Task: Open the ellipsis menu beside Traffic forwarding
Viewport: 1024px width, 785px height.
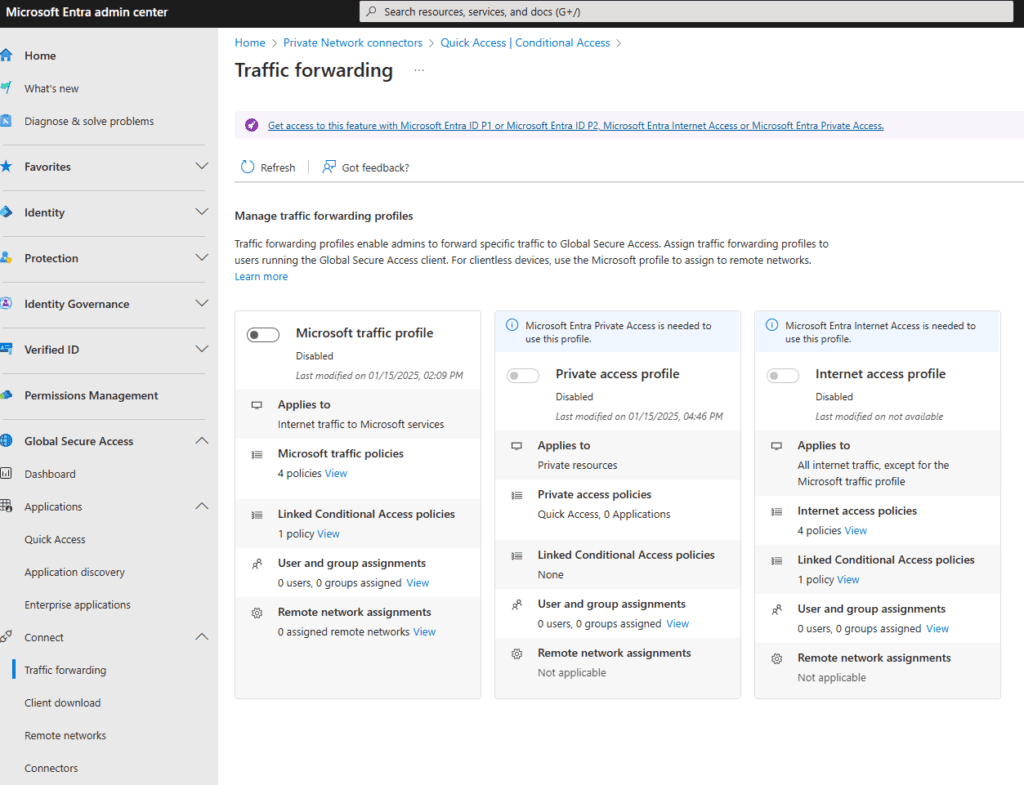Action: pos(419,70)
